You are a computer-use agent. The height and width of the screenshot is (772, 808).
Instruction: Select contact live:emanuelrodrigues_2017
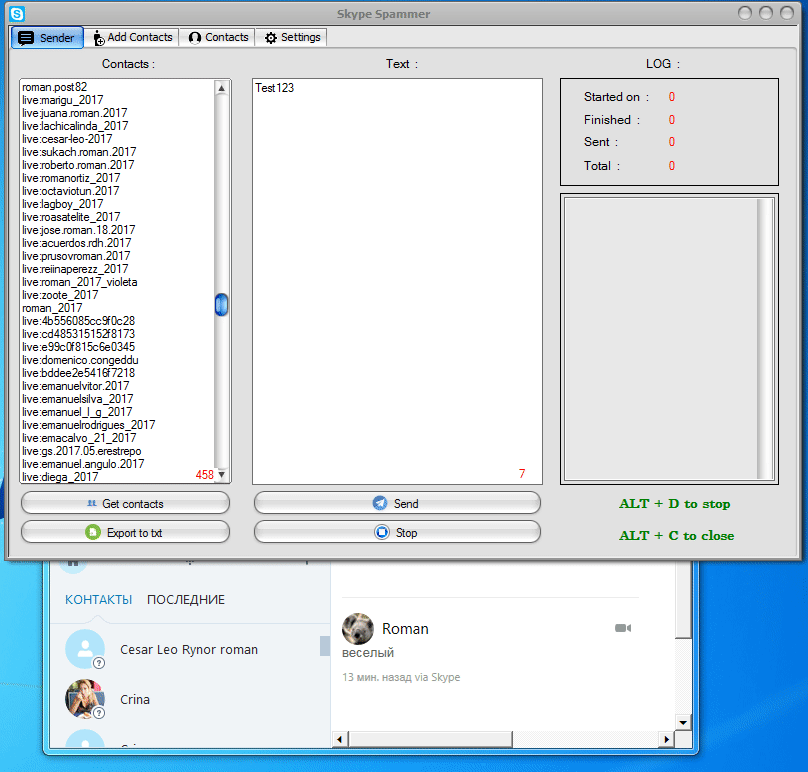[89, 425]
